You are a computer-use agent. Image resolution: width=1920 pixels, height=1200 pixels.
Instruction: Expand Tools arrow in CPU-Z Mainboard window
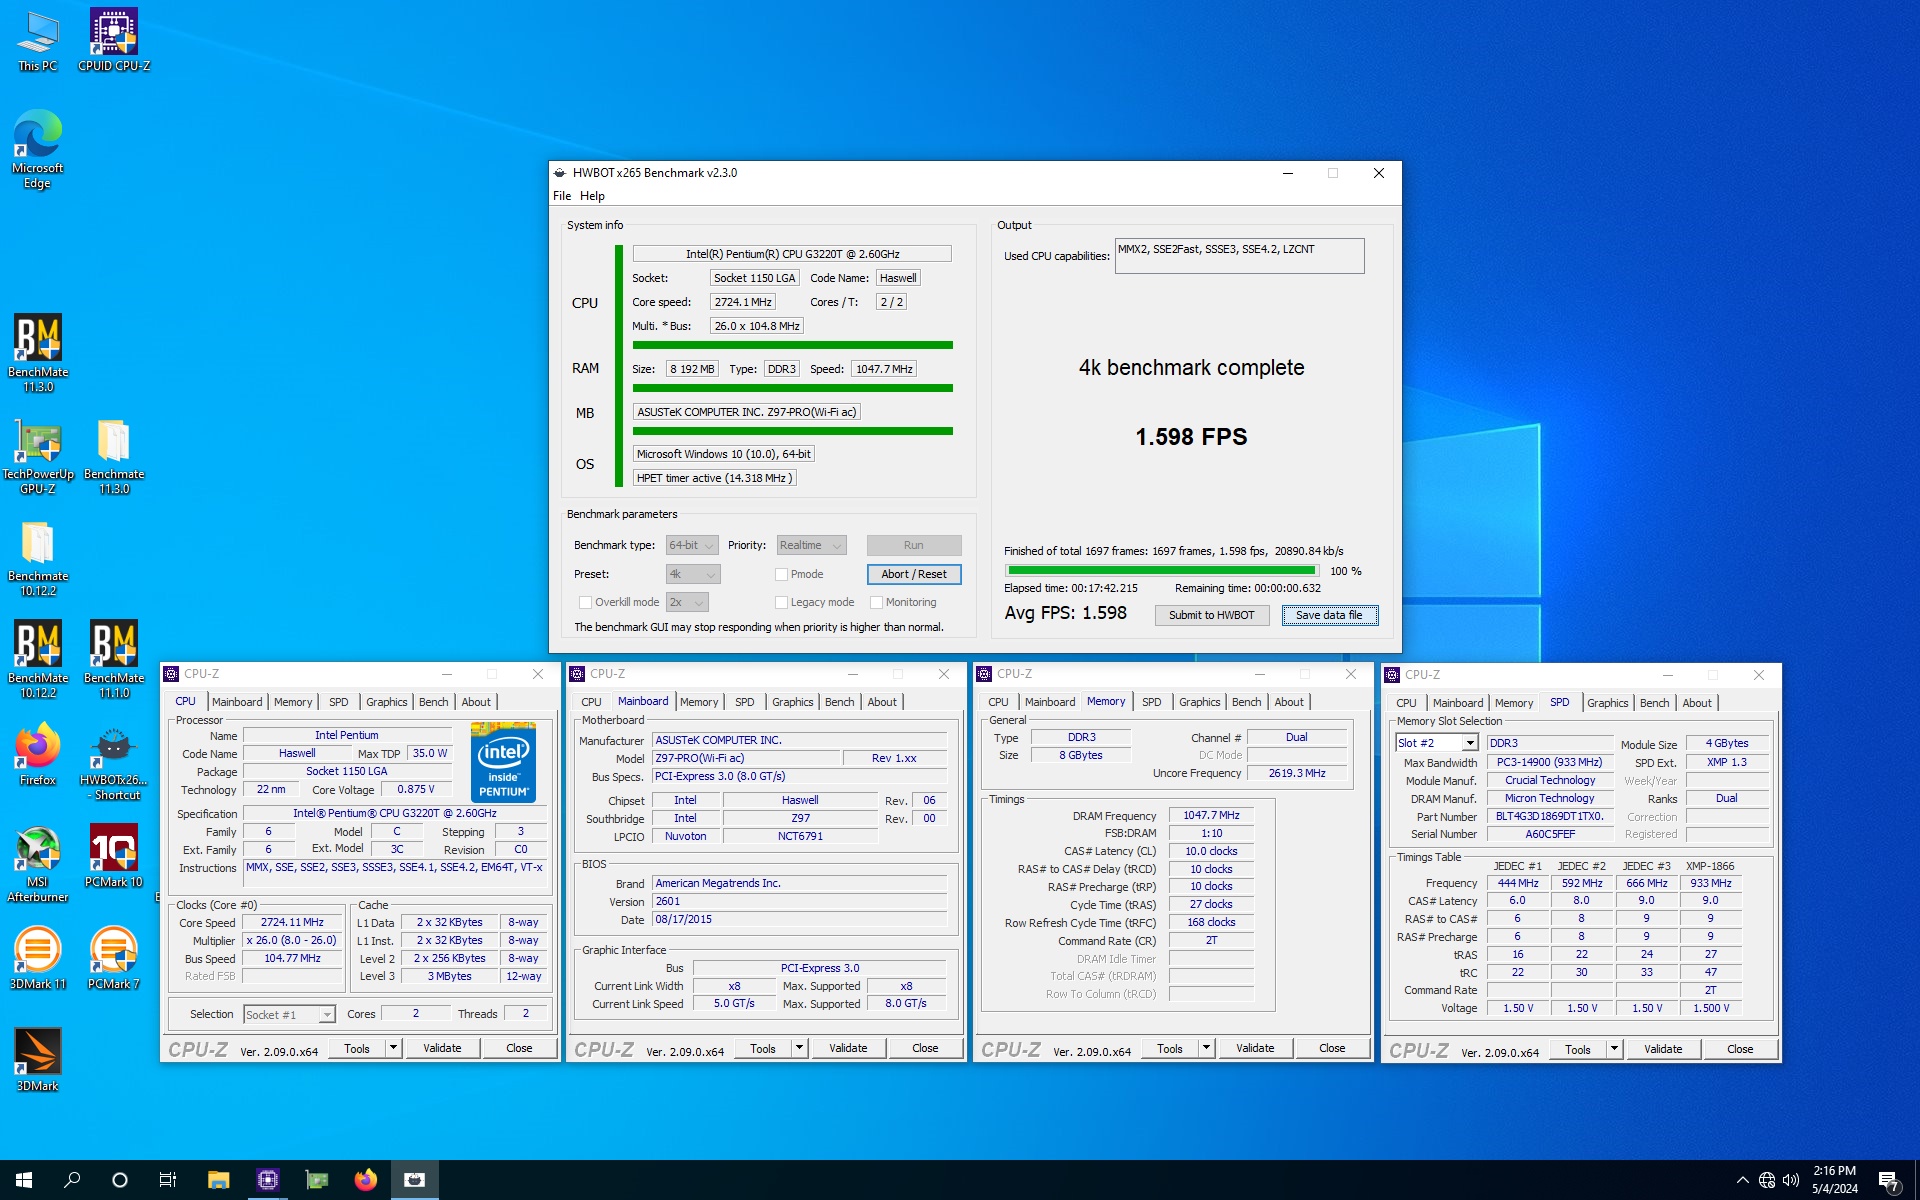click(799, 1048)
